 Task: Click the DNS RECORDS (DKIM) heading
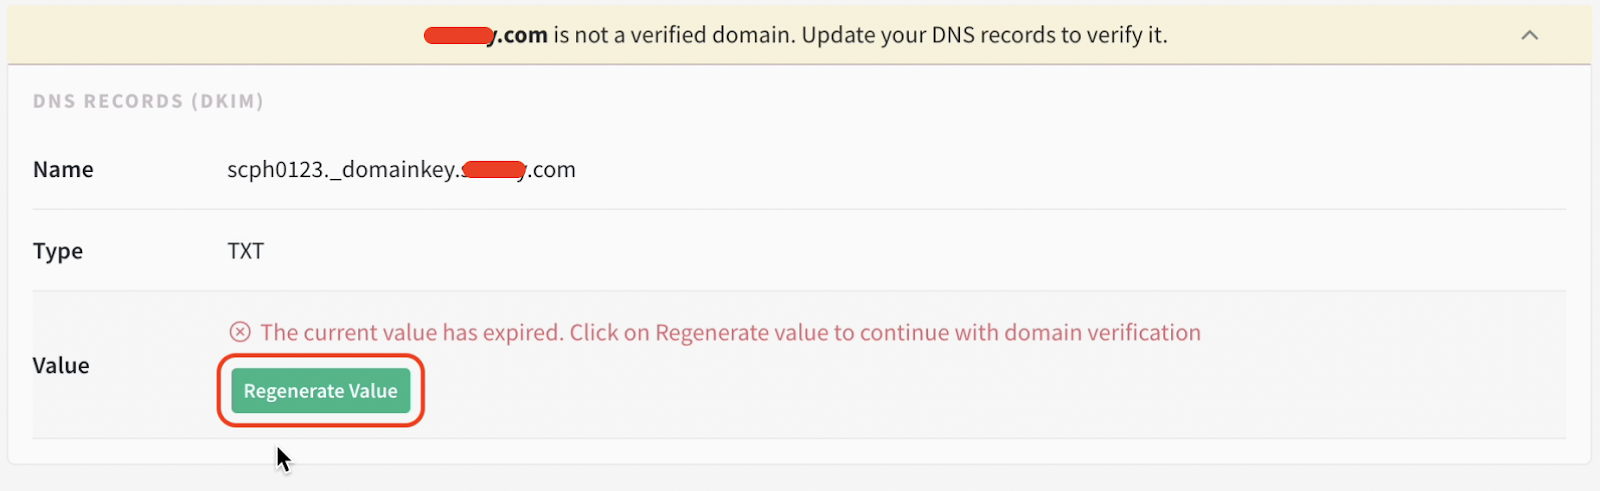click(148, 101)
